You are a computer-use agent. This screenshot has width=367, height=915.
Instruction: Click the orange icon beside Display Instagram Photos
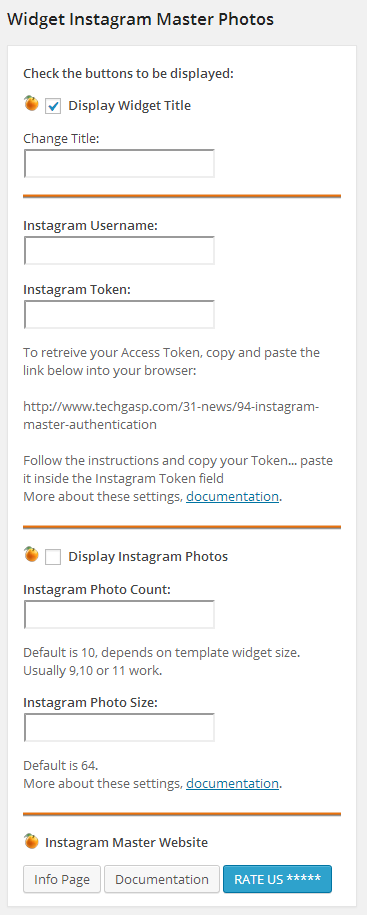coord(32,554)
